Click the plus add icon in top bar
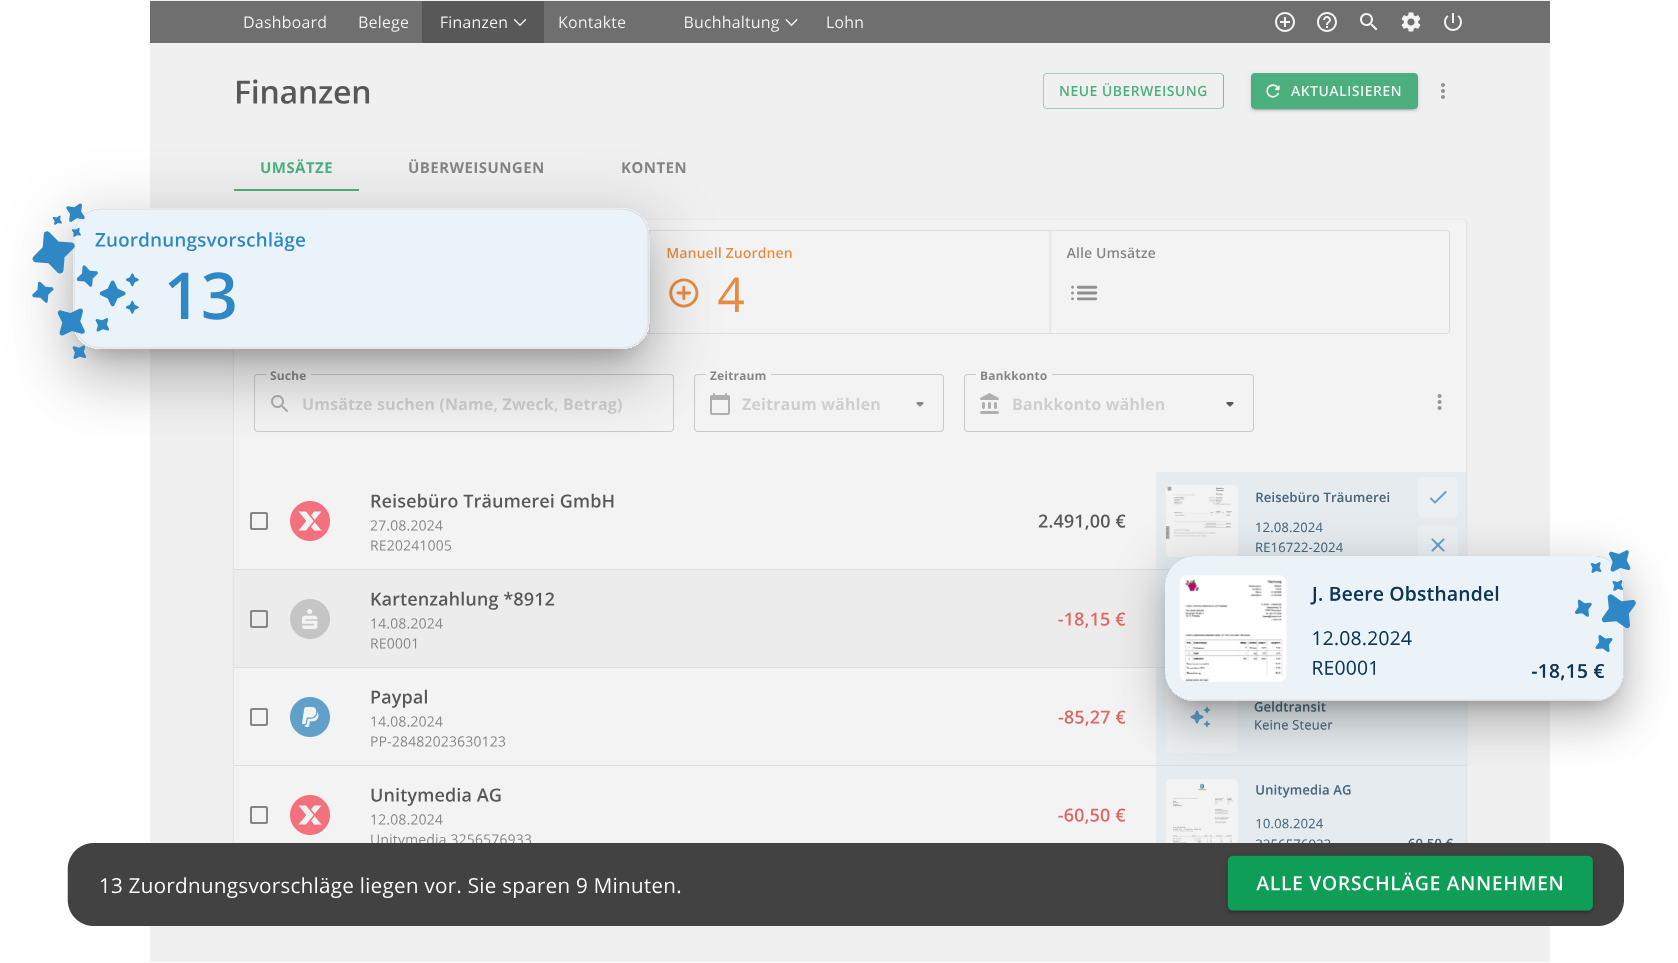Image resolution: width=1678 pixels, height=963 pixels. [1285, 22]
